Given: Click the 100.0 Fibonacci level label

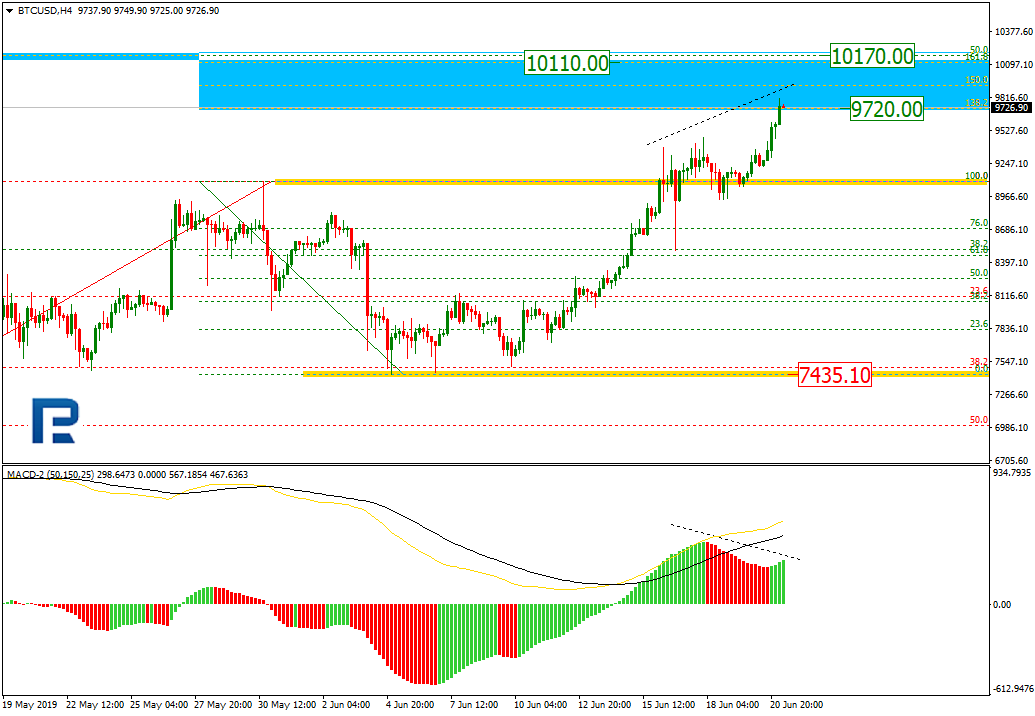Looking at the screenshot, I should [977, 176].
